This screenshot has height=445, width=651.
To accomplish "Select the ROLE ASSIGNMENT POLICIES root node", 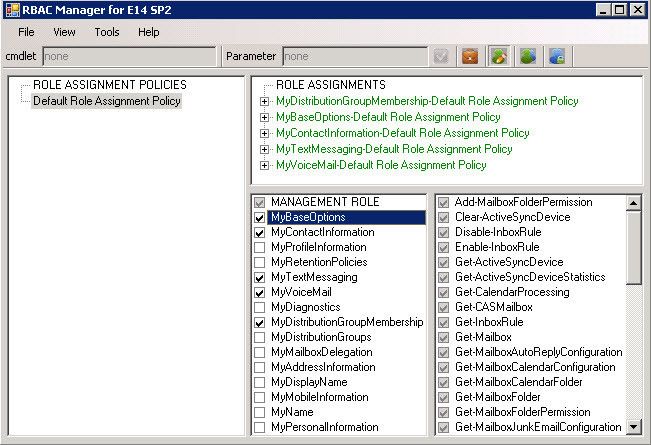I will [110, 85].
